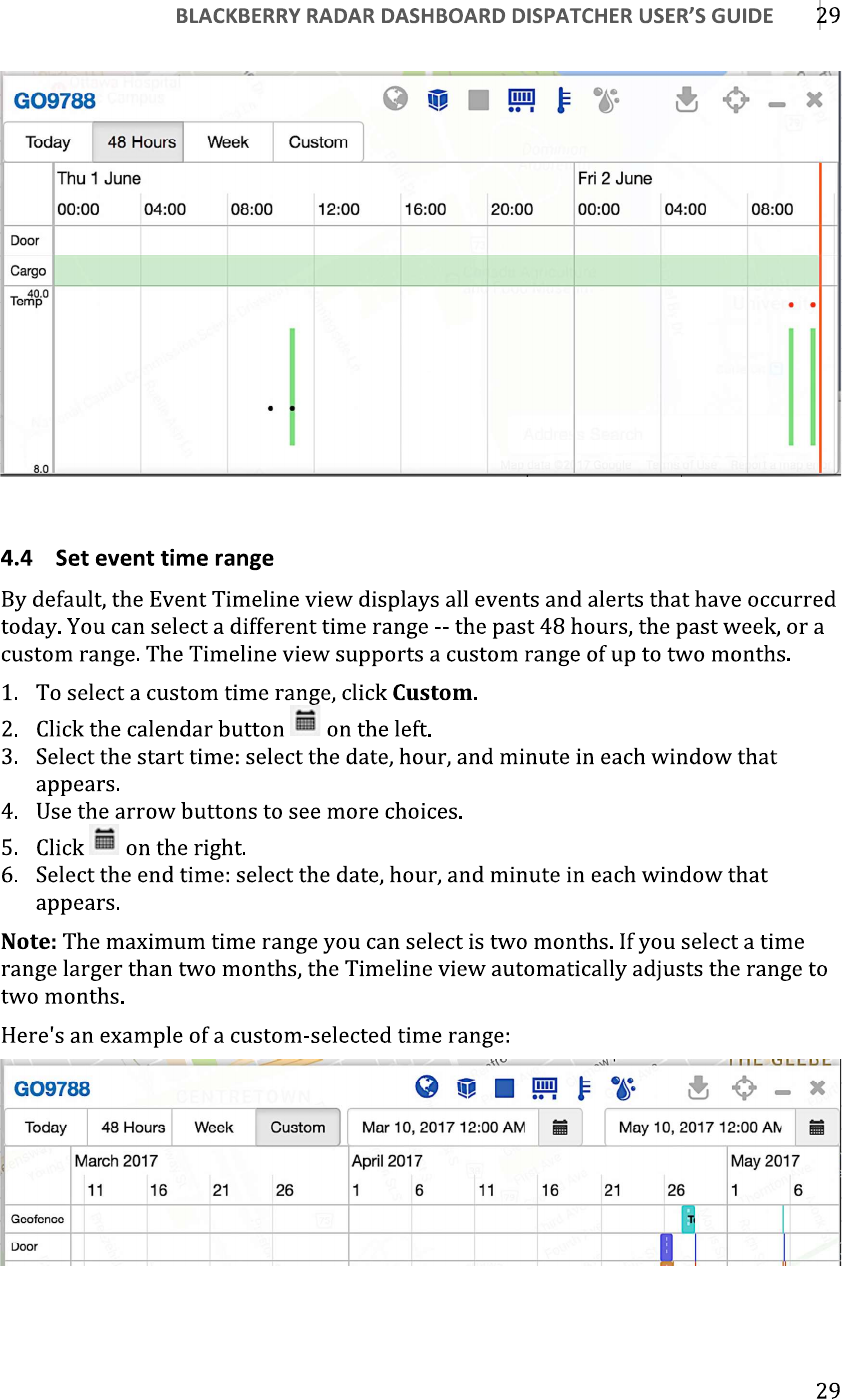
Task: Click the crosshair locate icon in the Custom range panel
Action: click(744, 1088)
